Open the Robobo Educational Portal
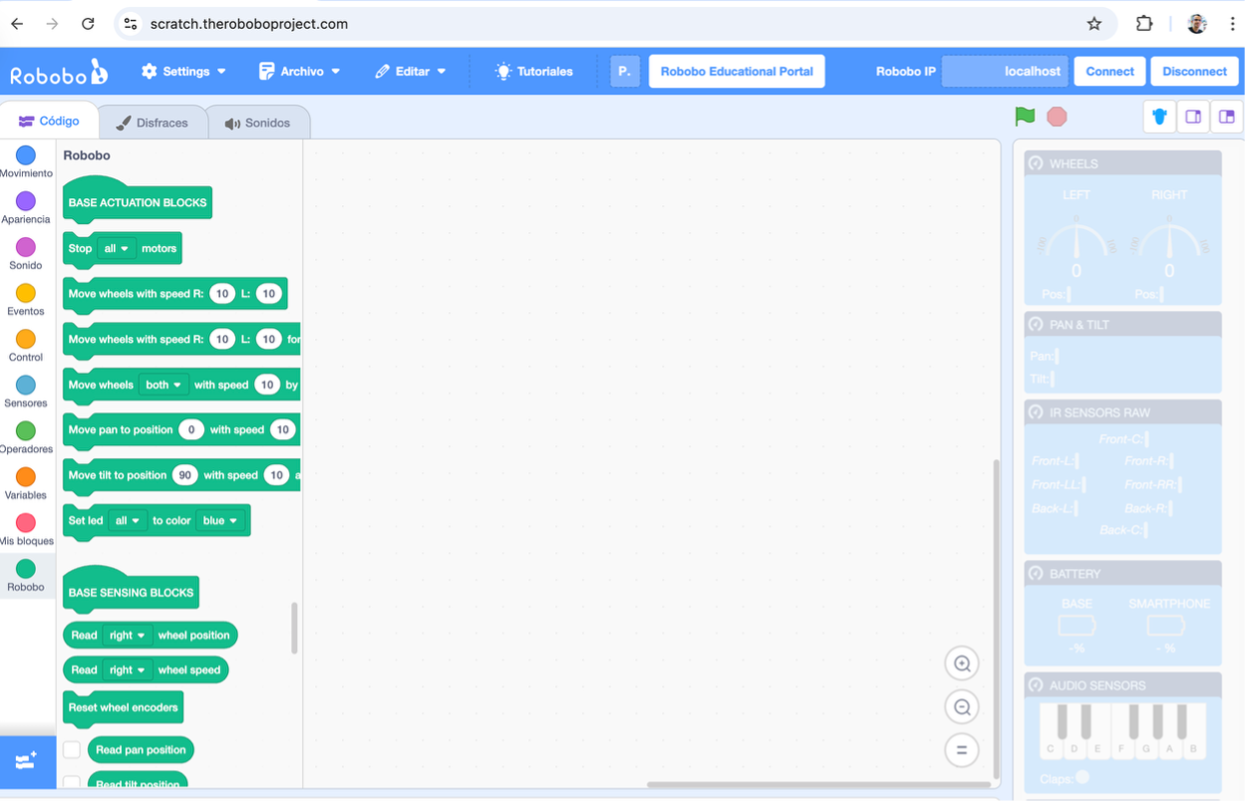1249x803 pixels. click(x=736, y=72)
